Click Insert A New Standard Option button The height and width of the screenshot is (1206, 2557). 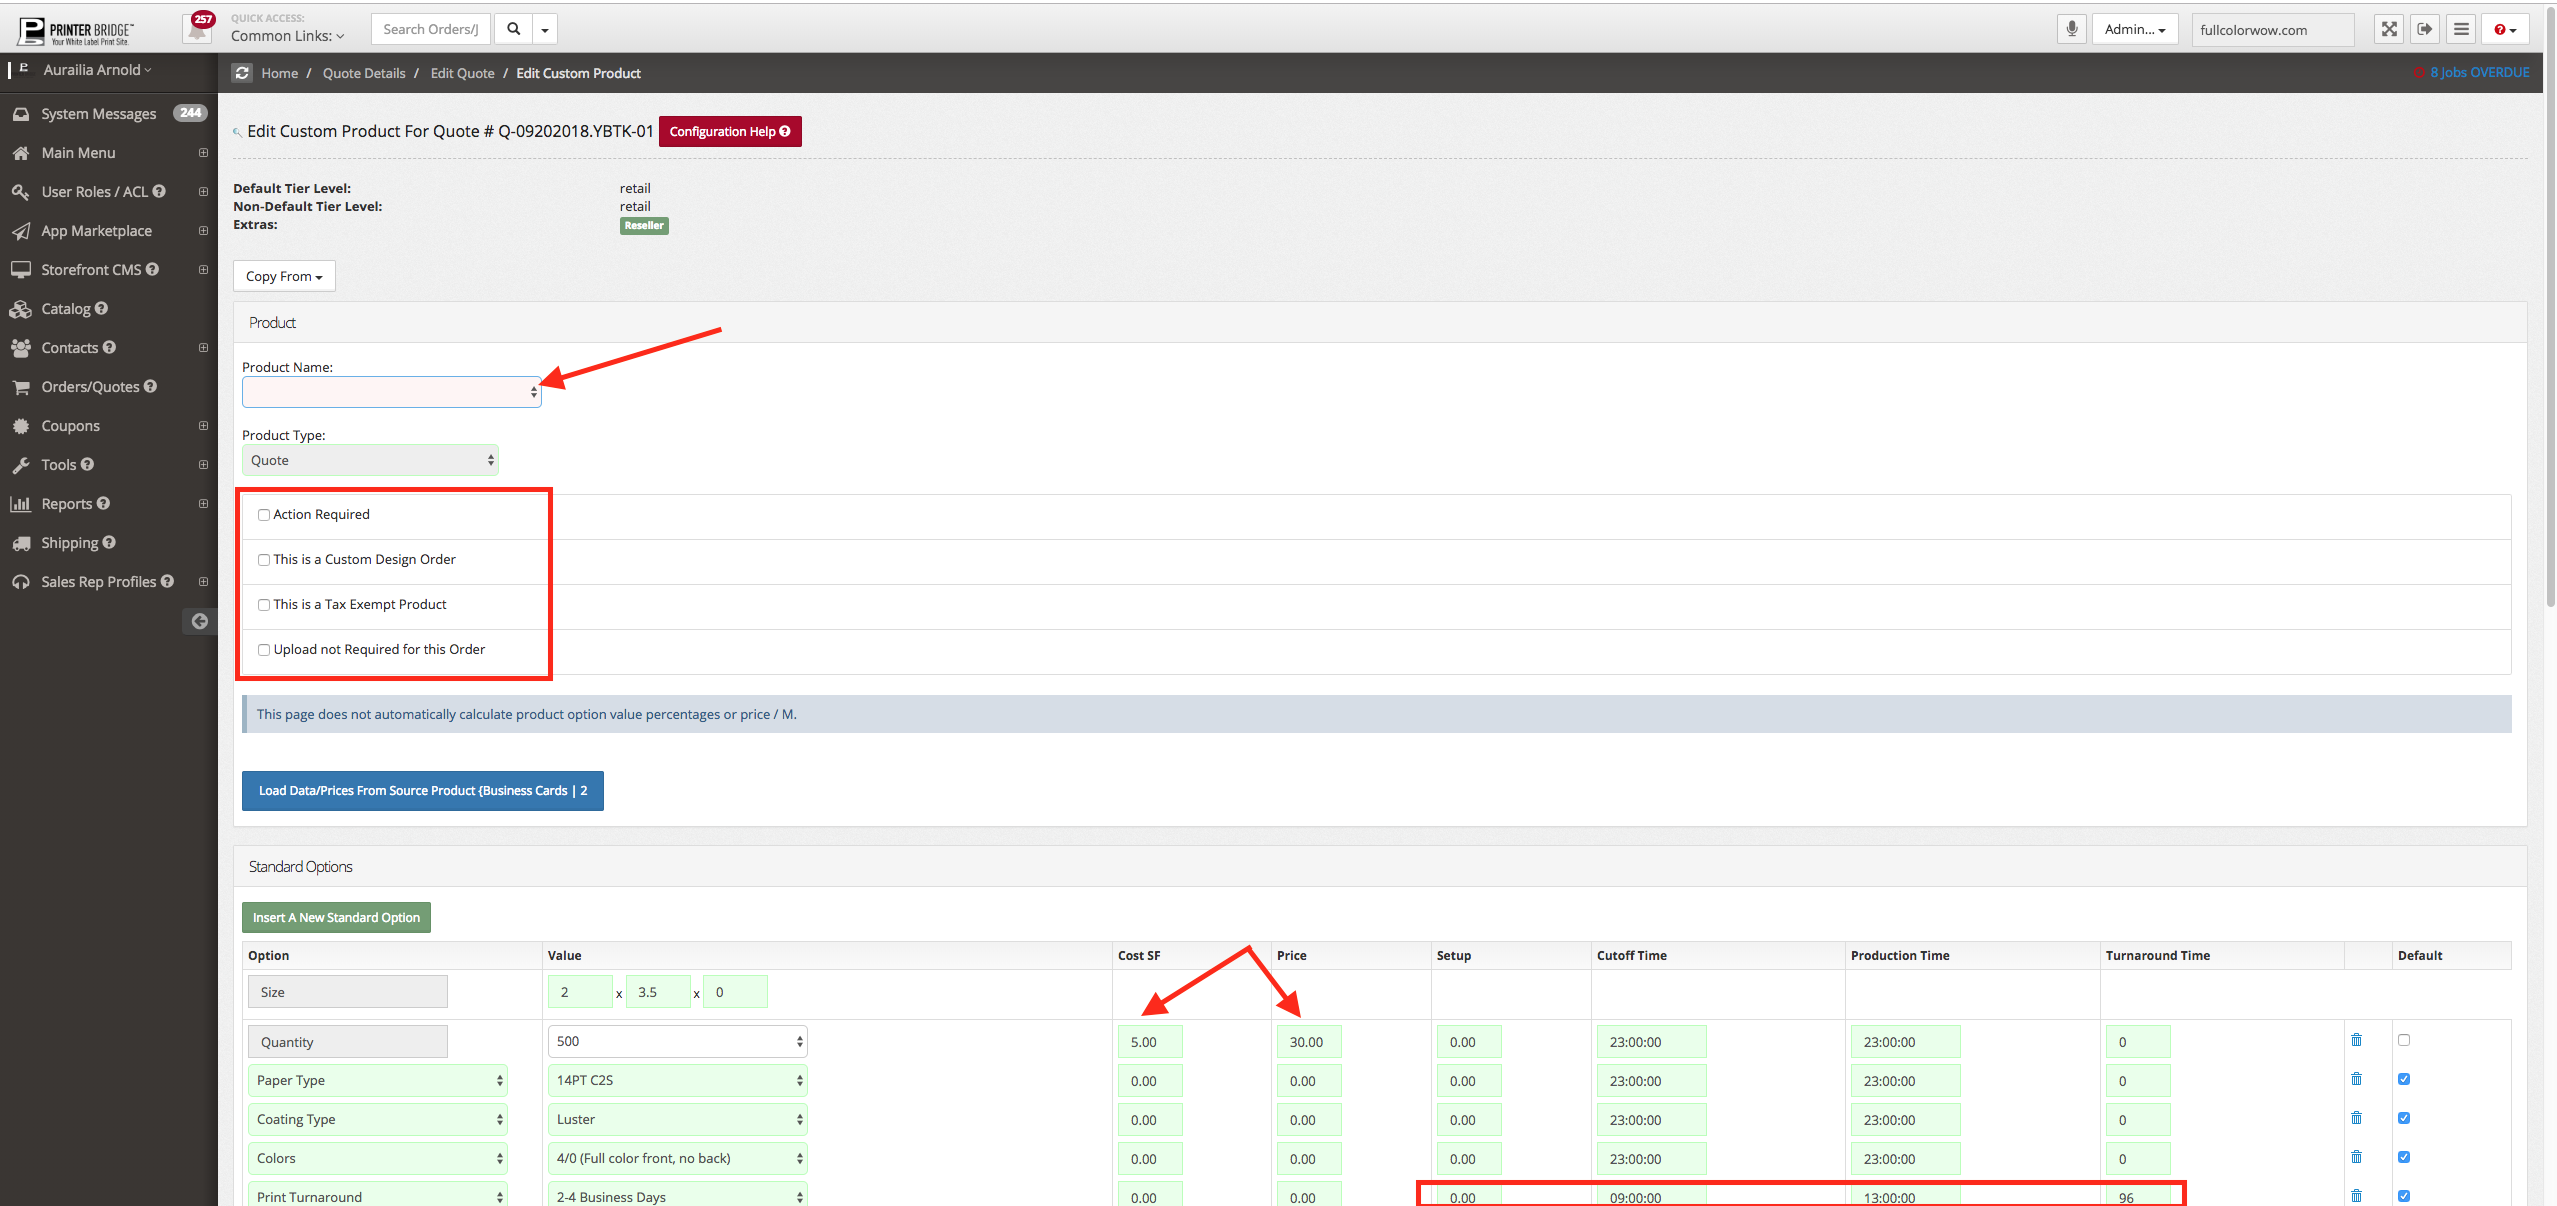(x=336, y=917)
